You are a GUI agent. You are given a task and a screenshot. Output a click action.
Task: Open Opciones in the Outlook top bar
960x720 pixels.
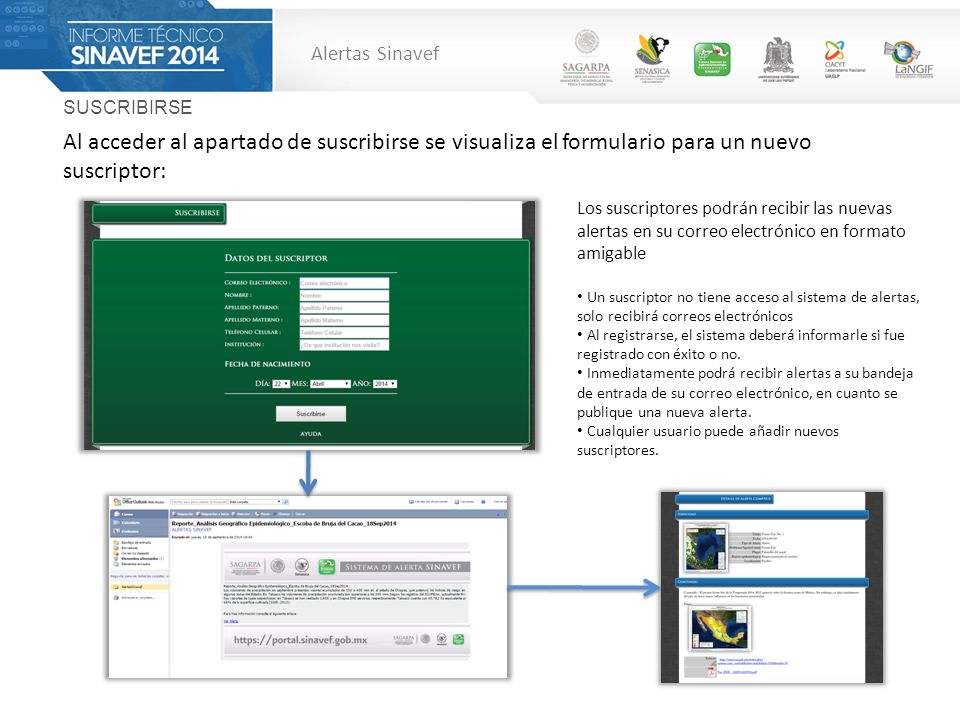click(465, 501)
